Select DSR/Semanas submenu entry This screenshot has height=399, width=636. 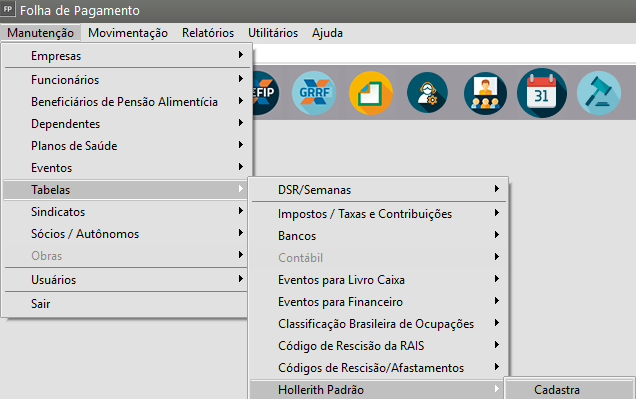(x=378, y=189)
